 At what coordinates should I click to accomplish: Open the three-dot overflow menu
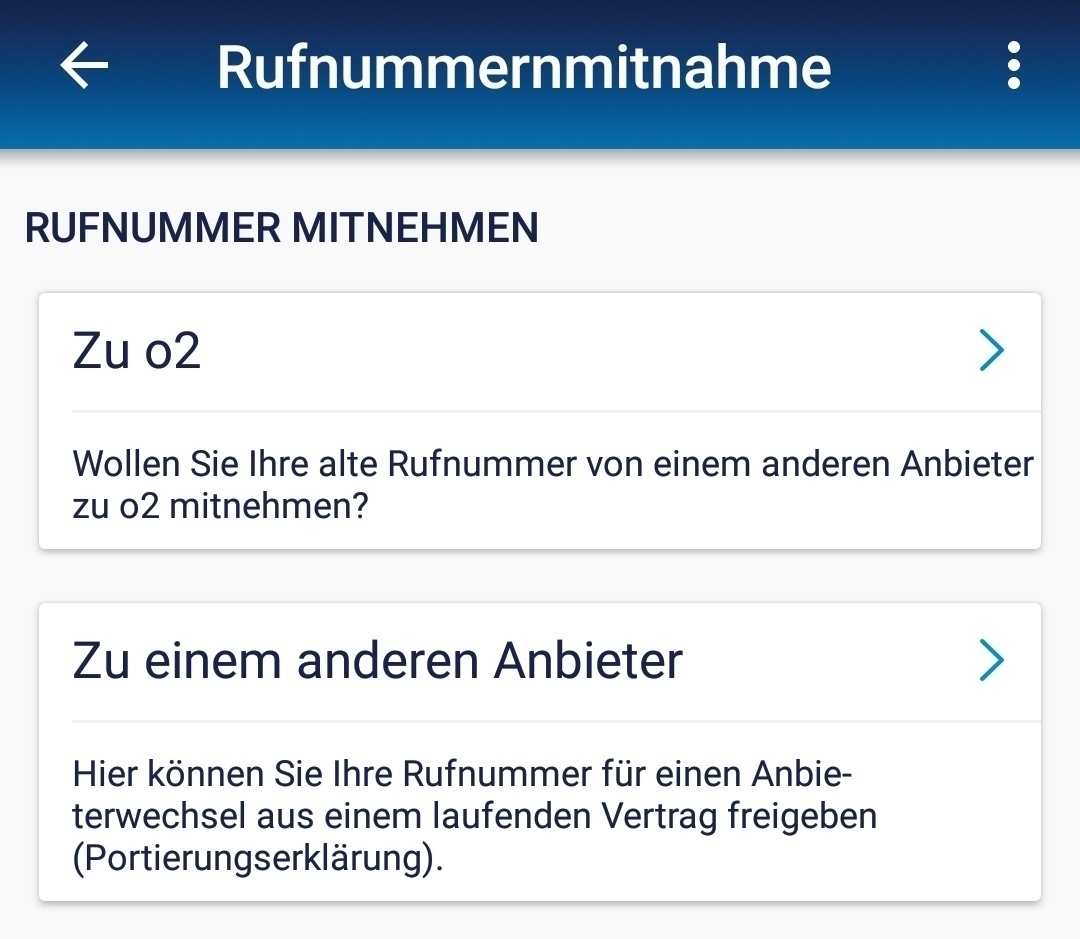tap(1013, 65)
